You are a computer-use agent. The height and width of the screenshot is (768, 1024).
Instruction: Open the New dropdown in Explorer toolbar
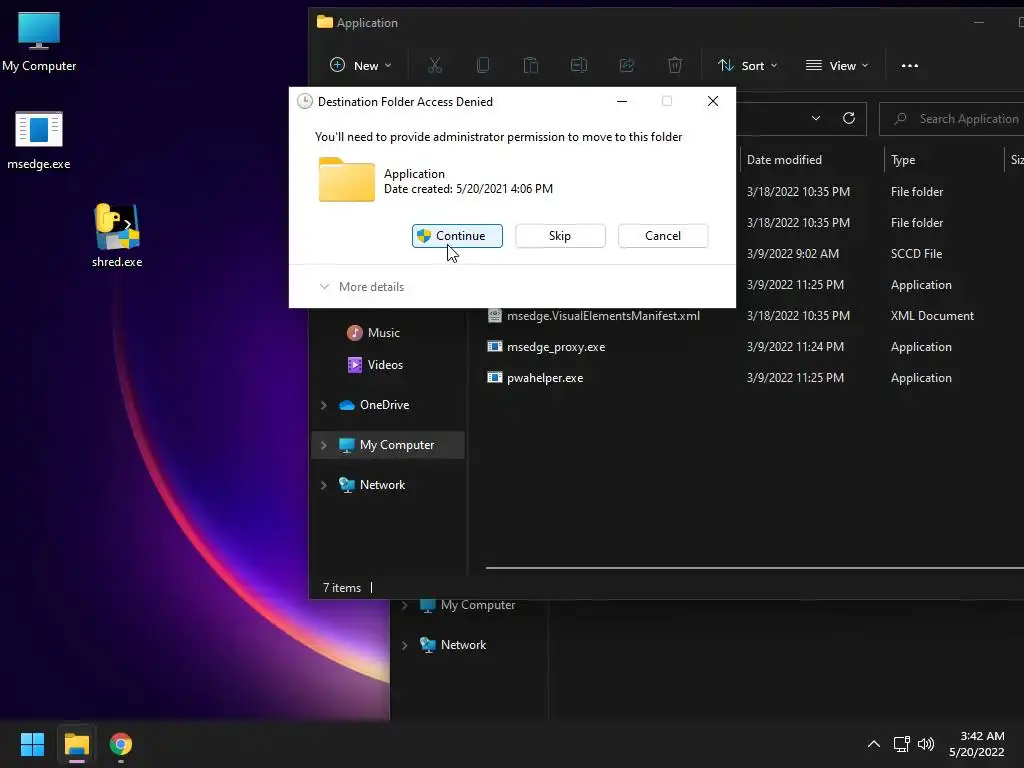point(360,65)
